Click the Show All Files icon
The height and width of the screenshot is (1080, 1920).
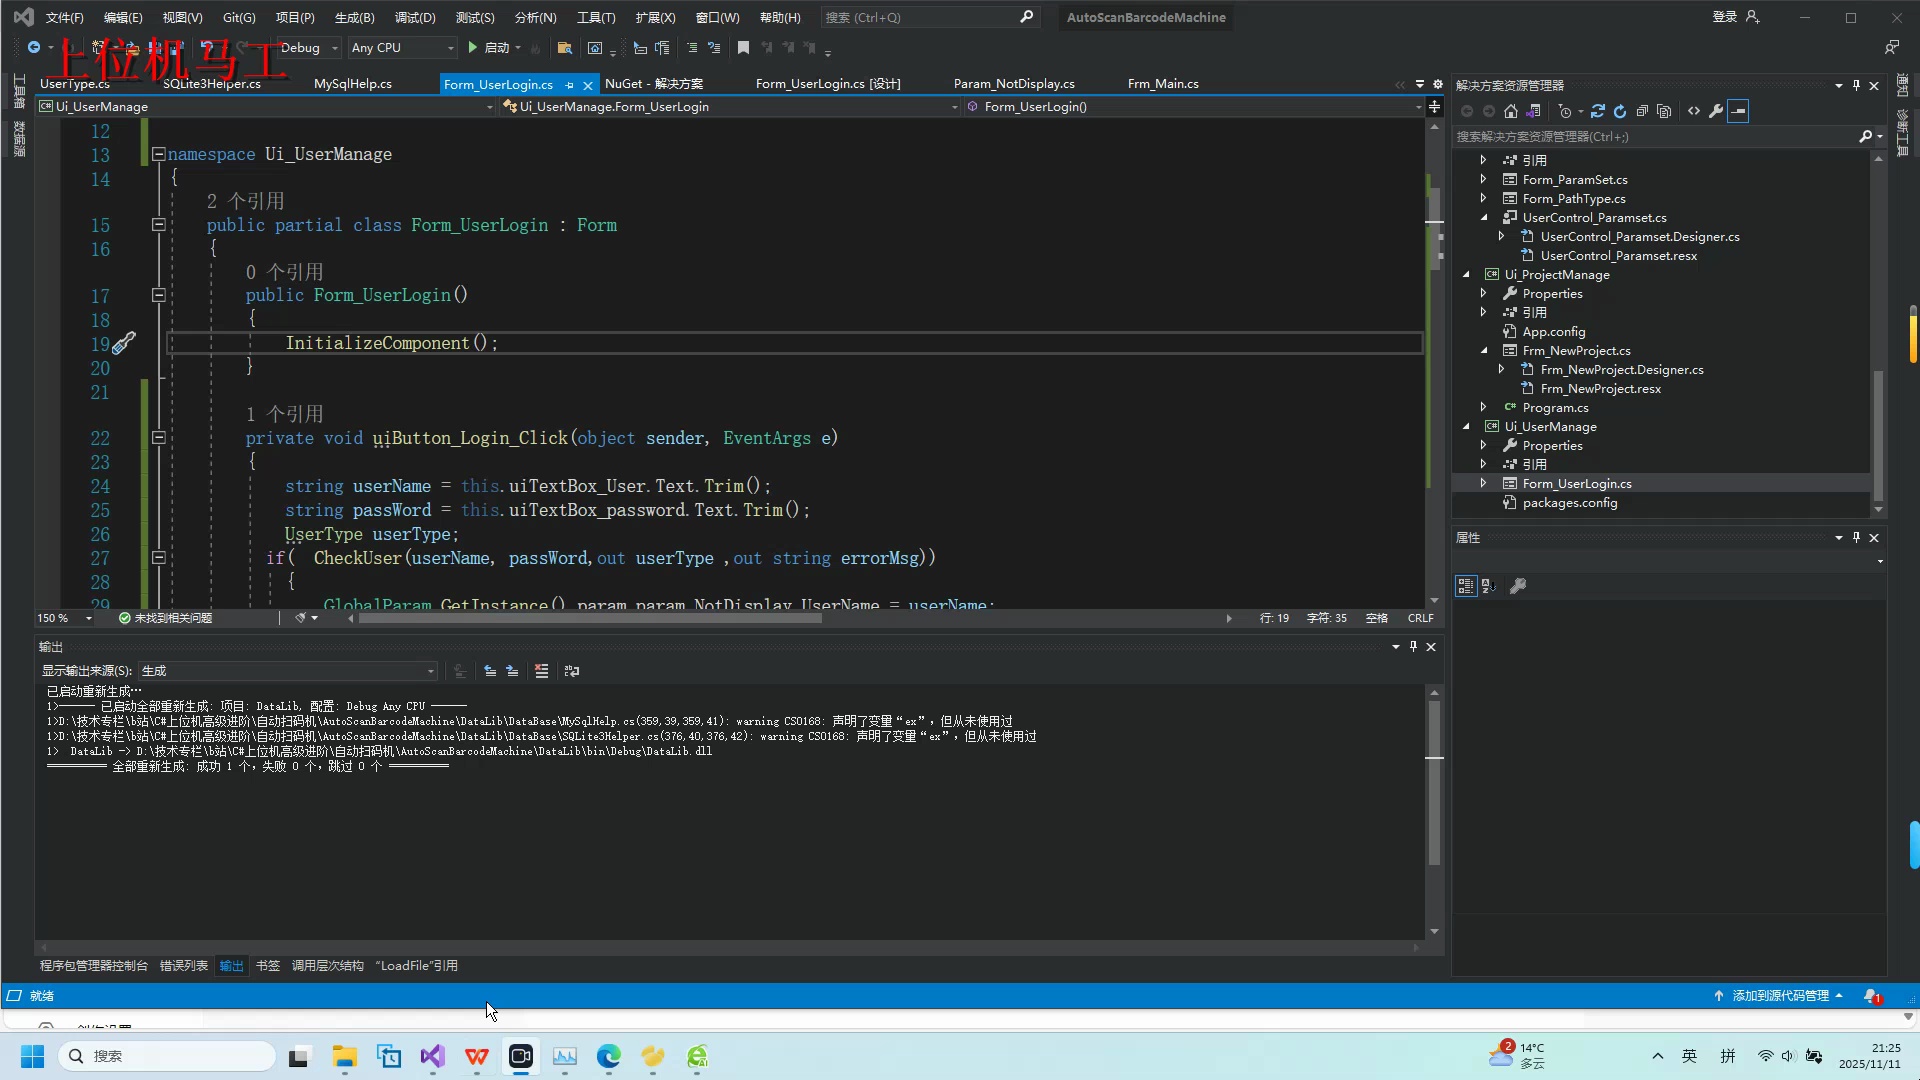tap(1664, 111)
